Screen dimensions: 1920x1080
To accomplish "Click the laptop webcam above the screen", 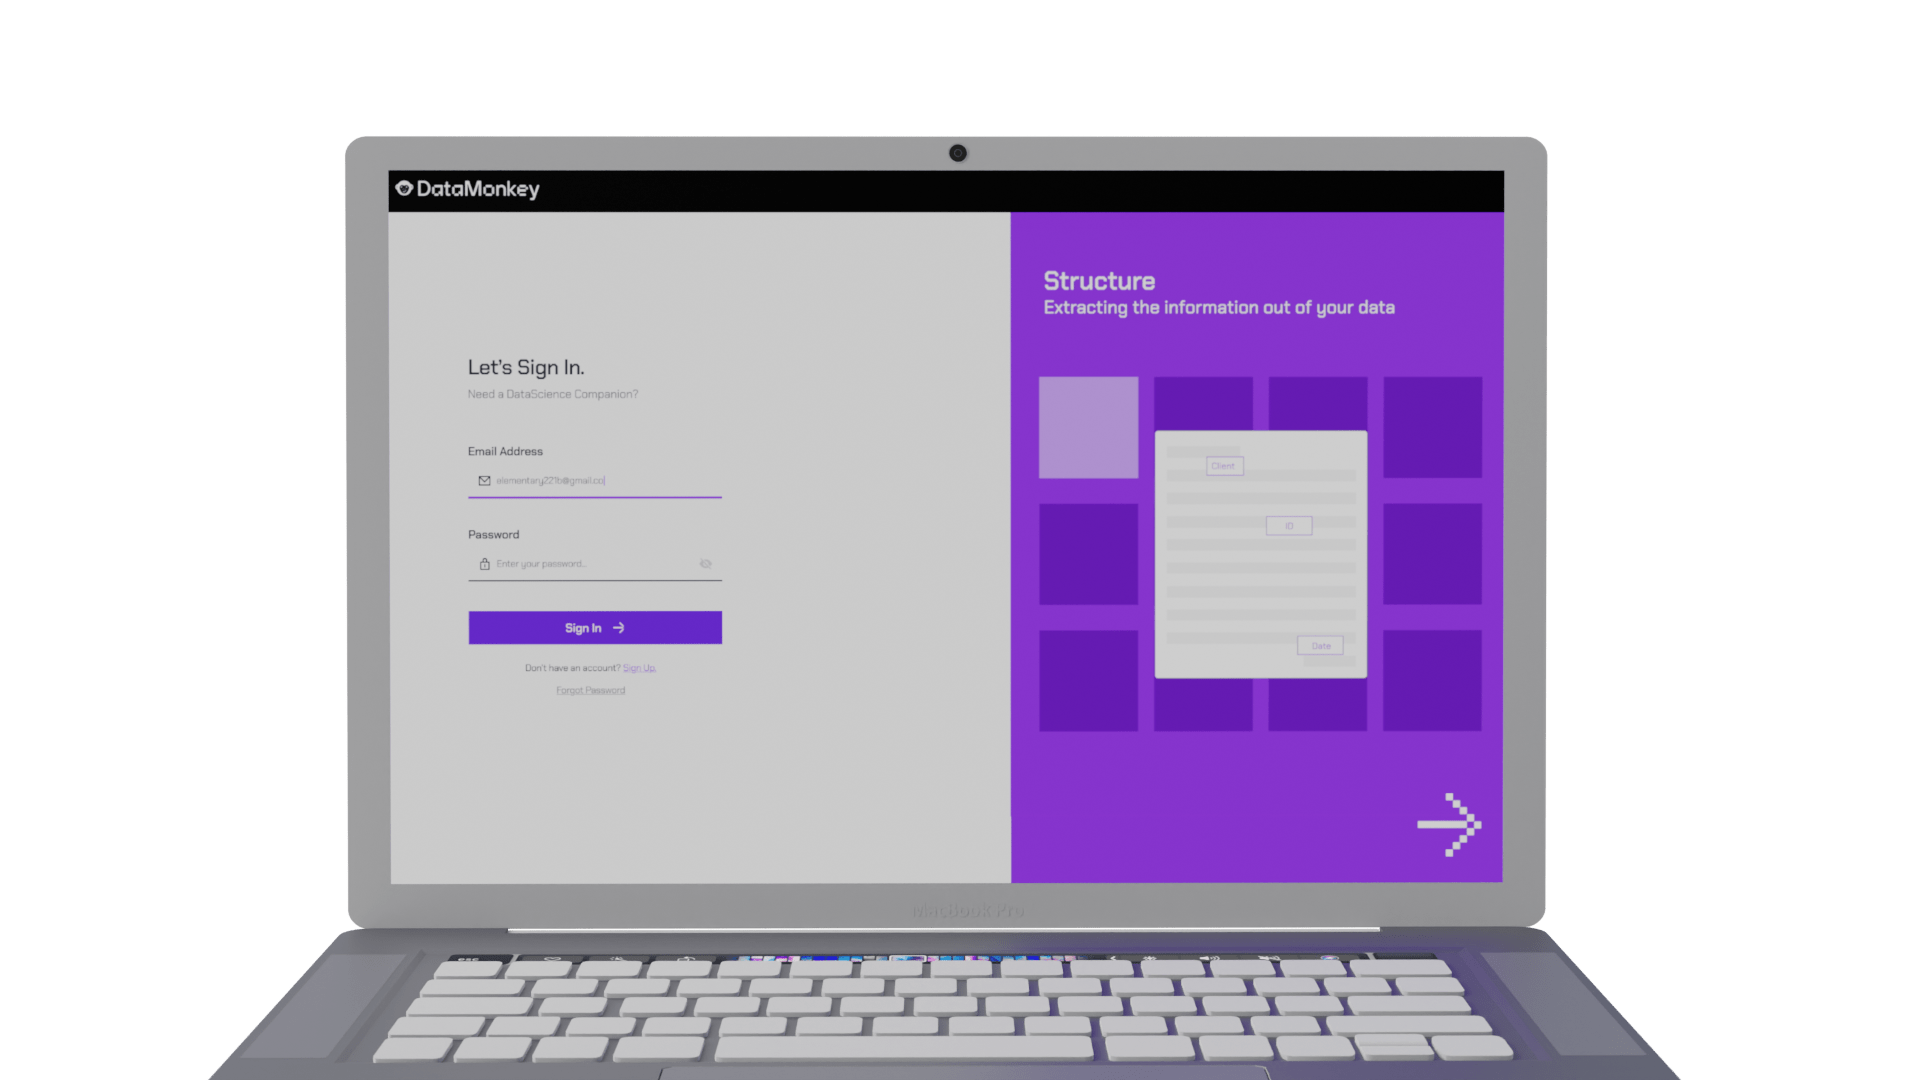I will (x=957, y=153).
